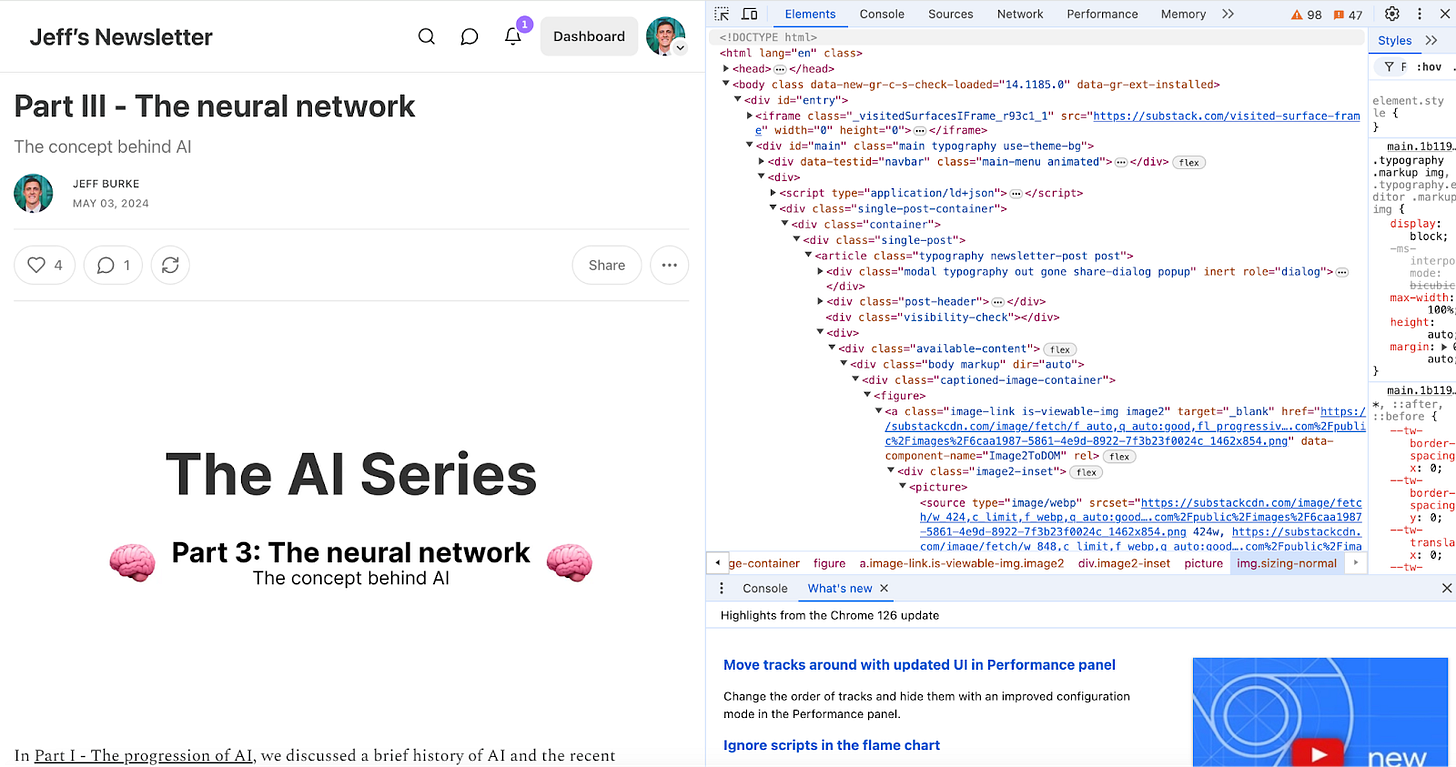This screenshot has width=1456, height=767.
Task: Open the three-dot more options button on post
Action: pos(669,265)
